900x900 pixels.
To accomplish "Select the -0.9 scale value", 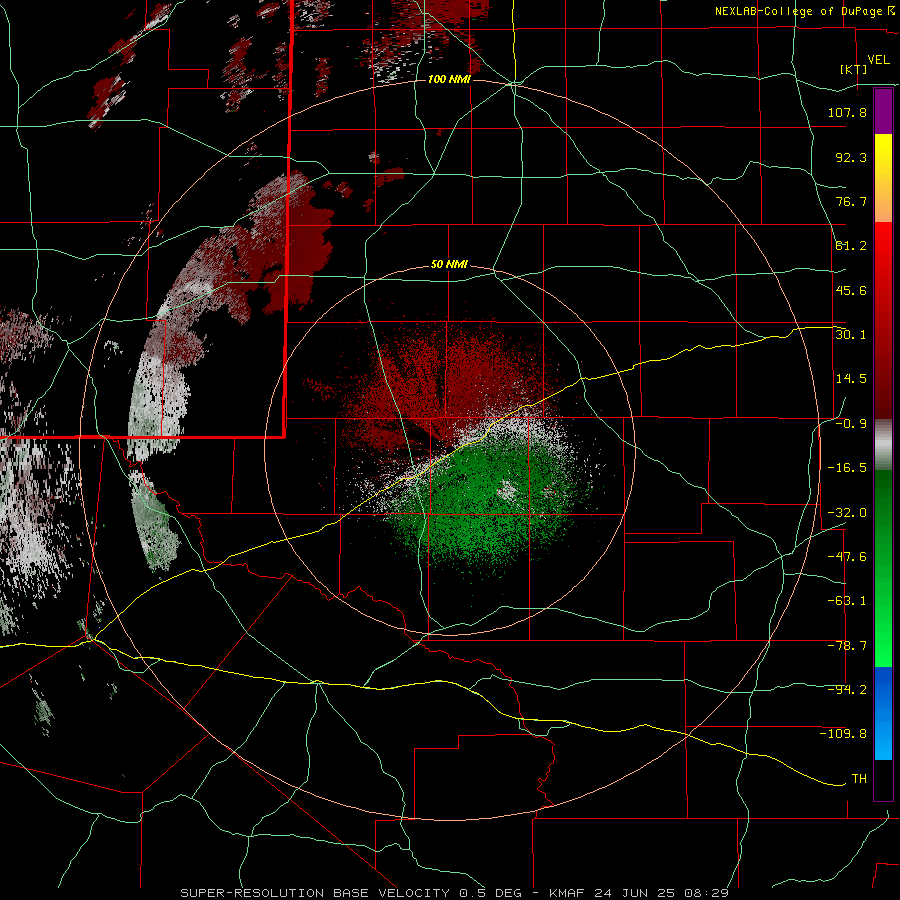I will 851,424.
